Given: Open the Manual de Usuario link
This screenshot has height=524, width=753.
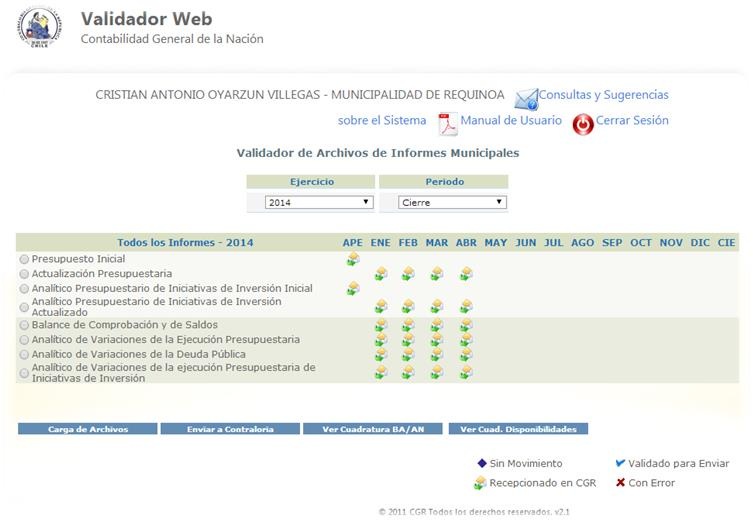Looking at the screenshot, I should click(x=511, y=120).
